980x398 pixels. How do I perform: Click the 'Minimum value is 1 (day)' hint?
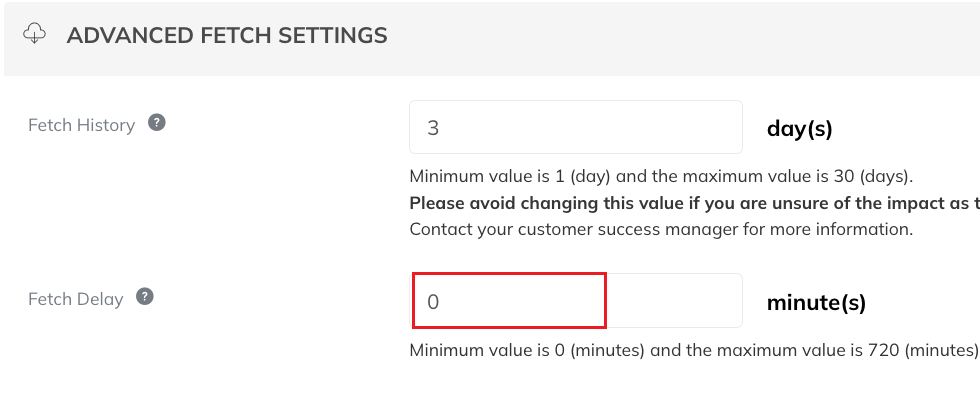509,176
